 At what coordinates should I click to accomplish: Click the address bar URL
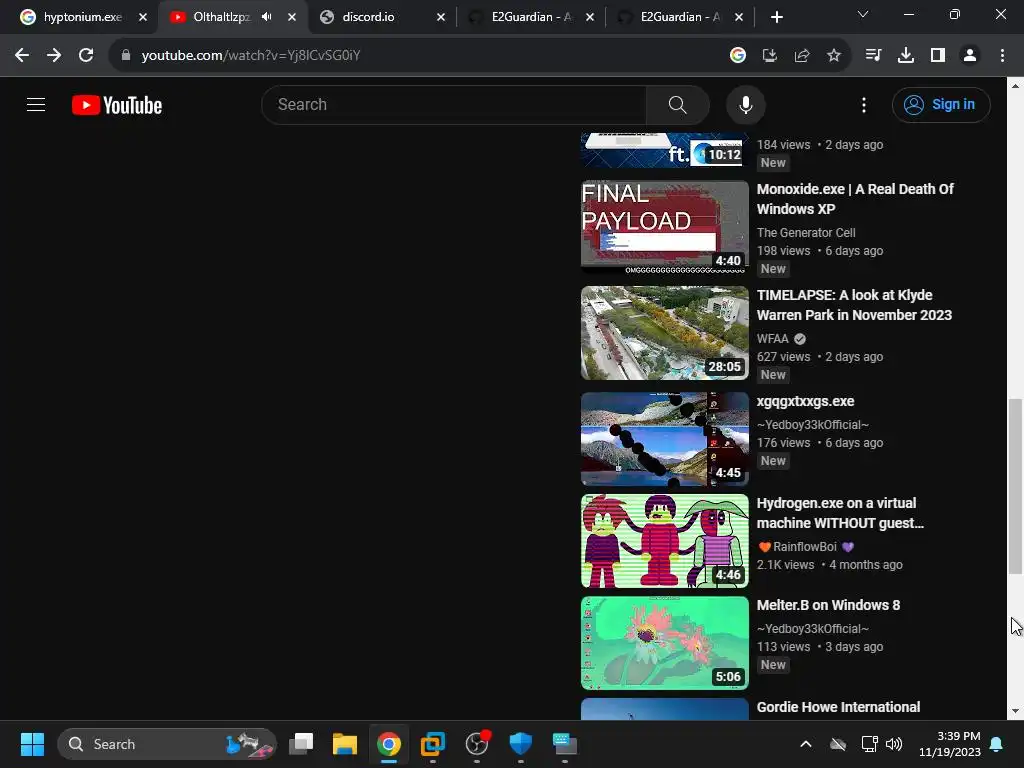click(251, 56)
